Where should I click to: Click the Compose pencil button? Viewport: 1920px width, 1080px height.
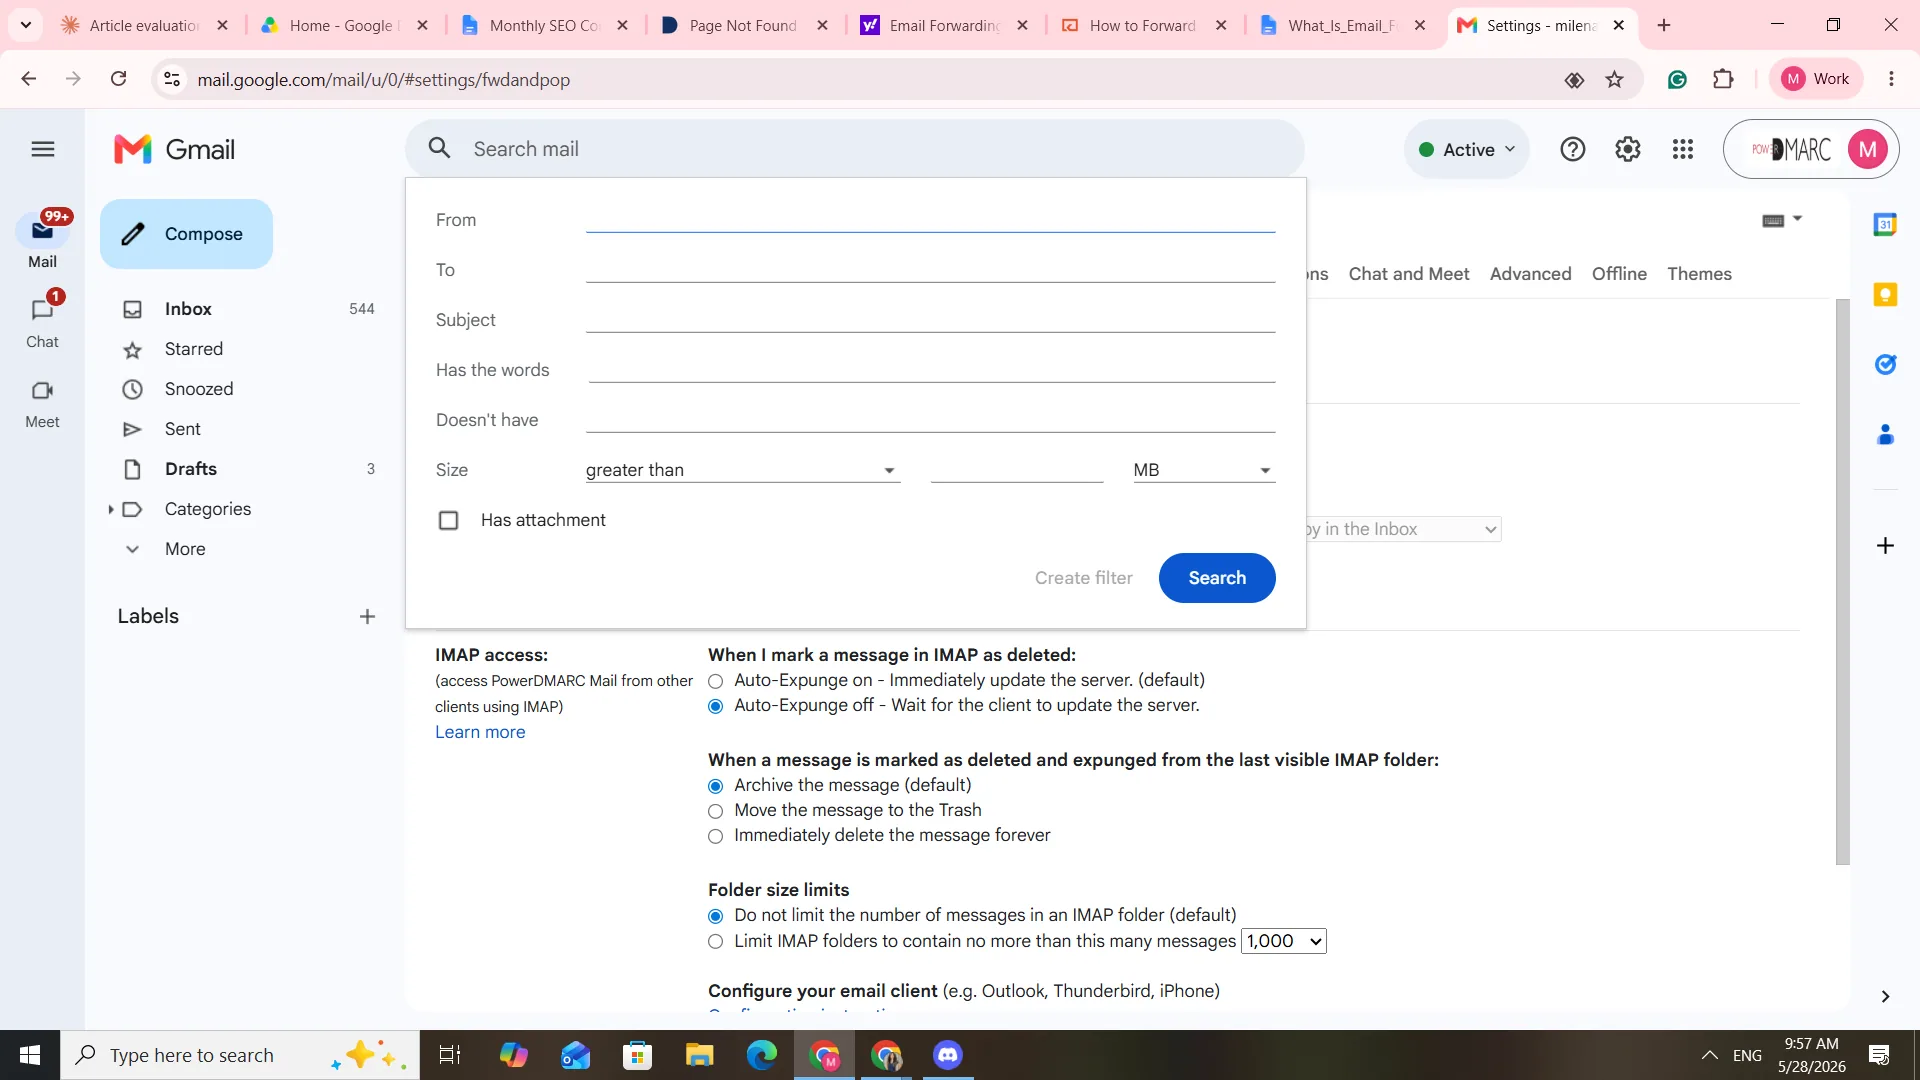(186, 234)
